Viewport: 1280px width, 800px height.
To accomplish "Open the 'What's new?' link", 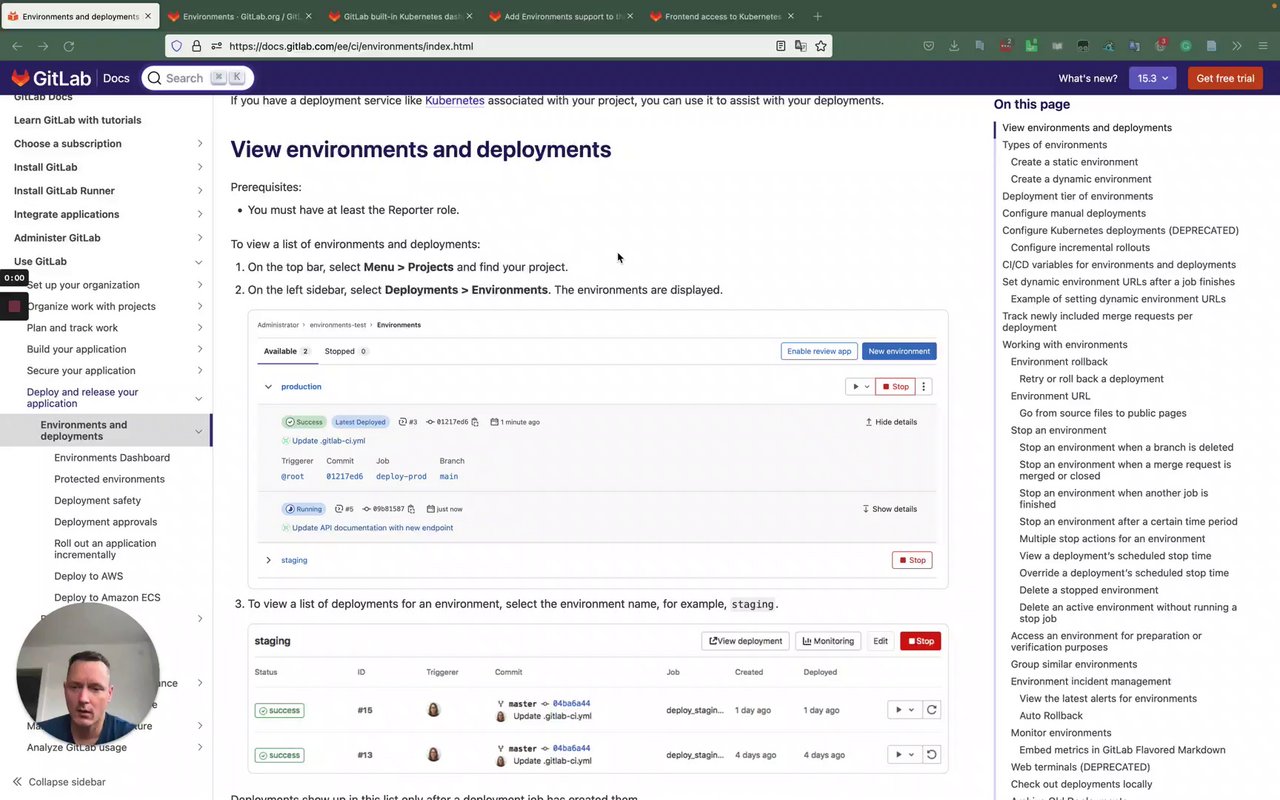I will pos(1088,78).
